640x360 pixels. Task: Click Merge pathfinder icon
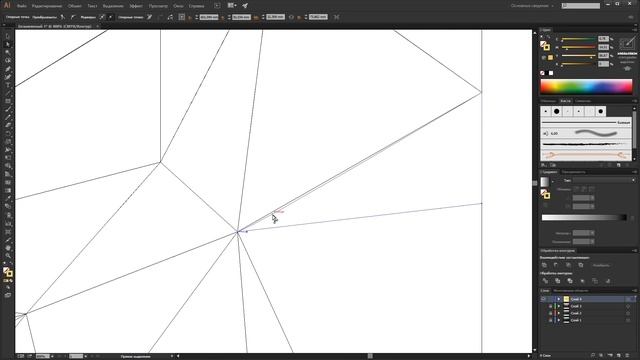coord(570,281)
